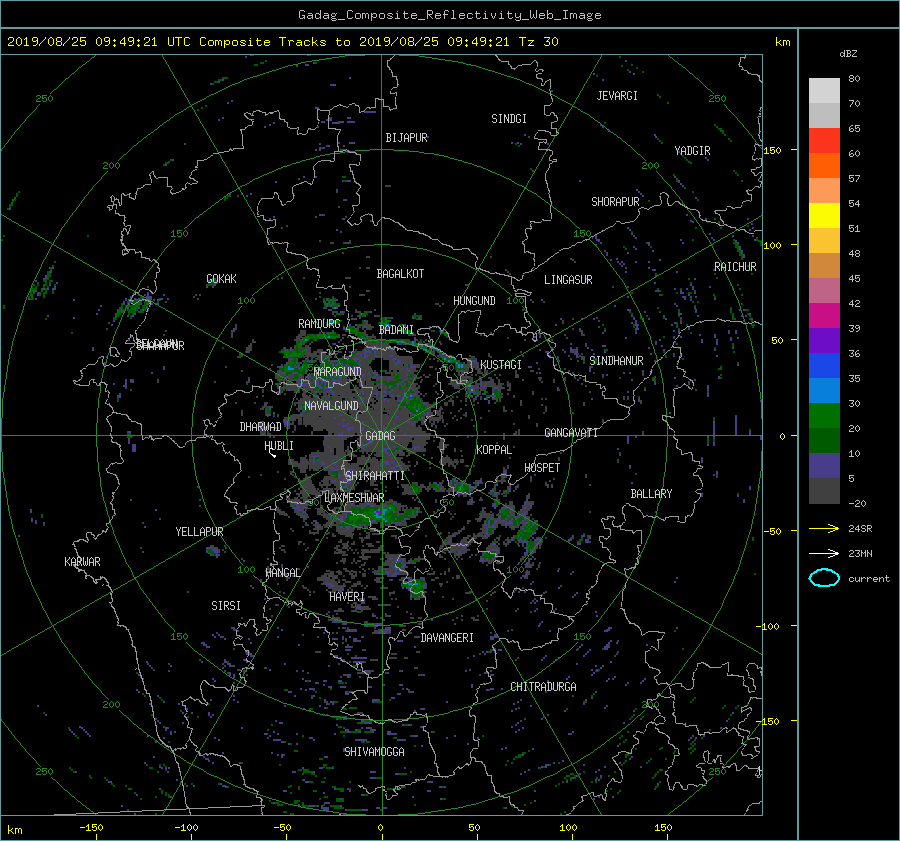Image resolution: width=900 pixels, height=841 pixels.
Task: Click the SINDGI label on map
Action: (509, 119)
